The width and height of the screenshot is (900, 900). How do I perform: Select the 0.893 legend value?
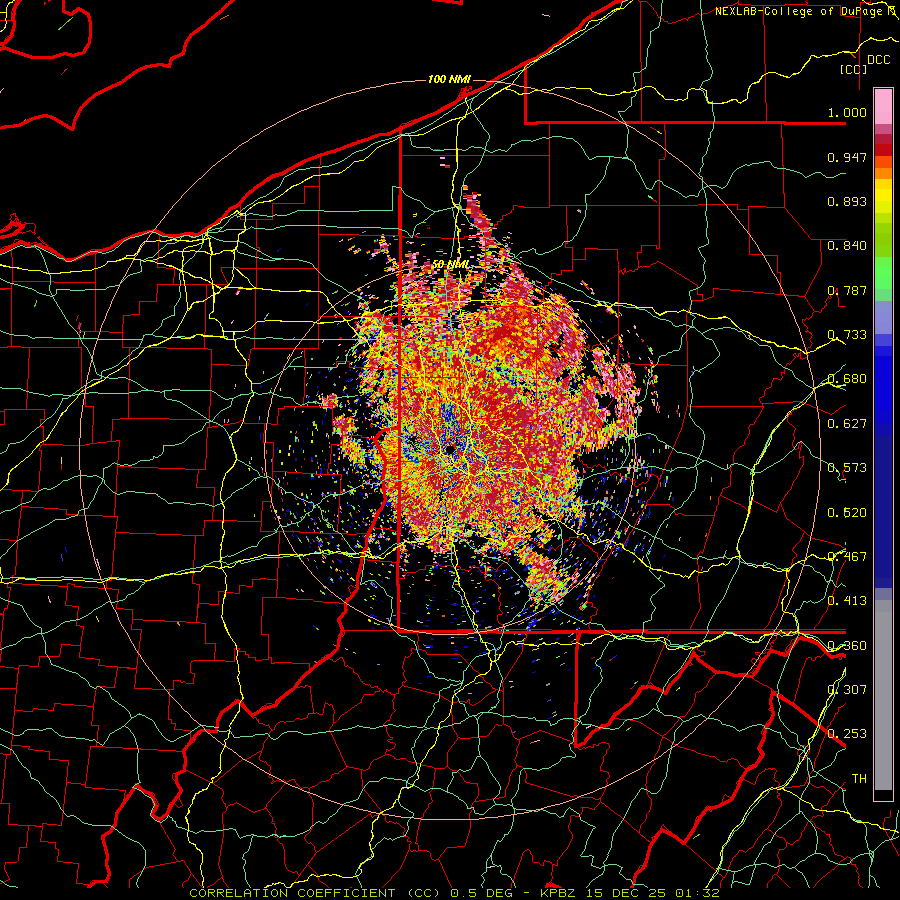coord(847,201)
